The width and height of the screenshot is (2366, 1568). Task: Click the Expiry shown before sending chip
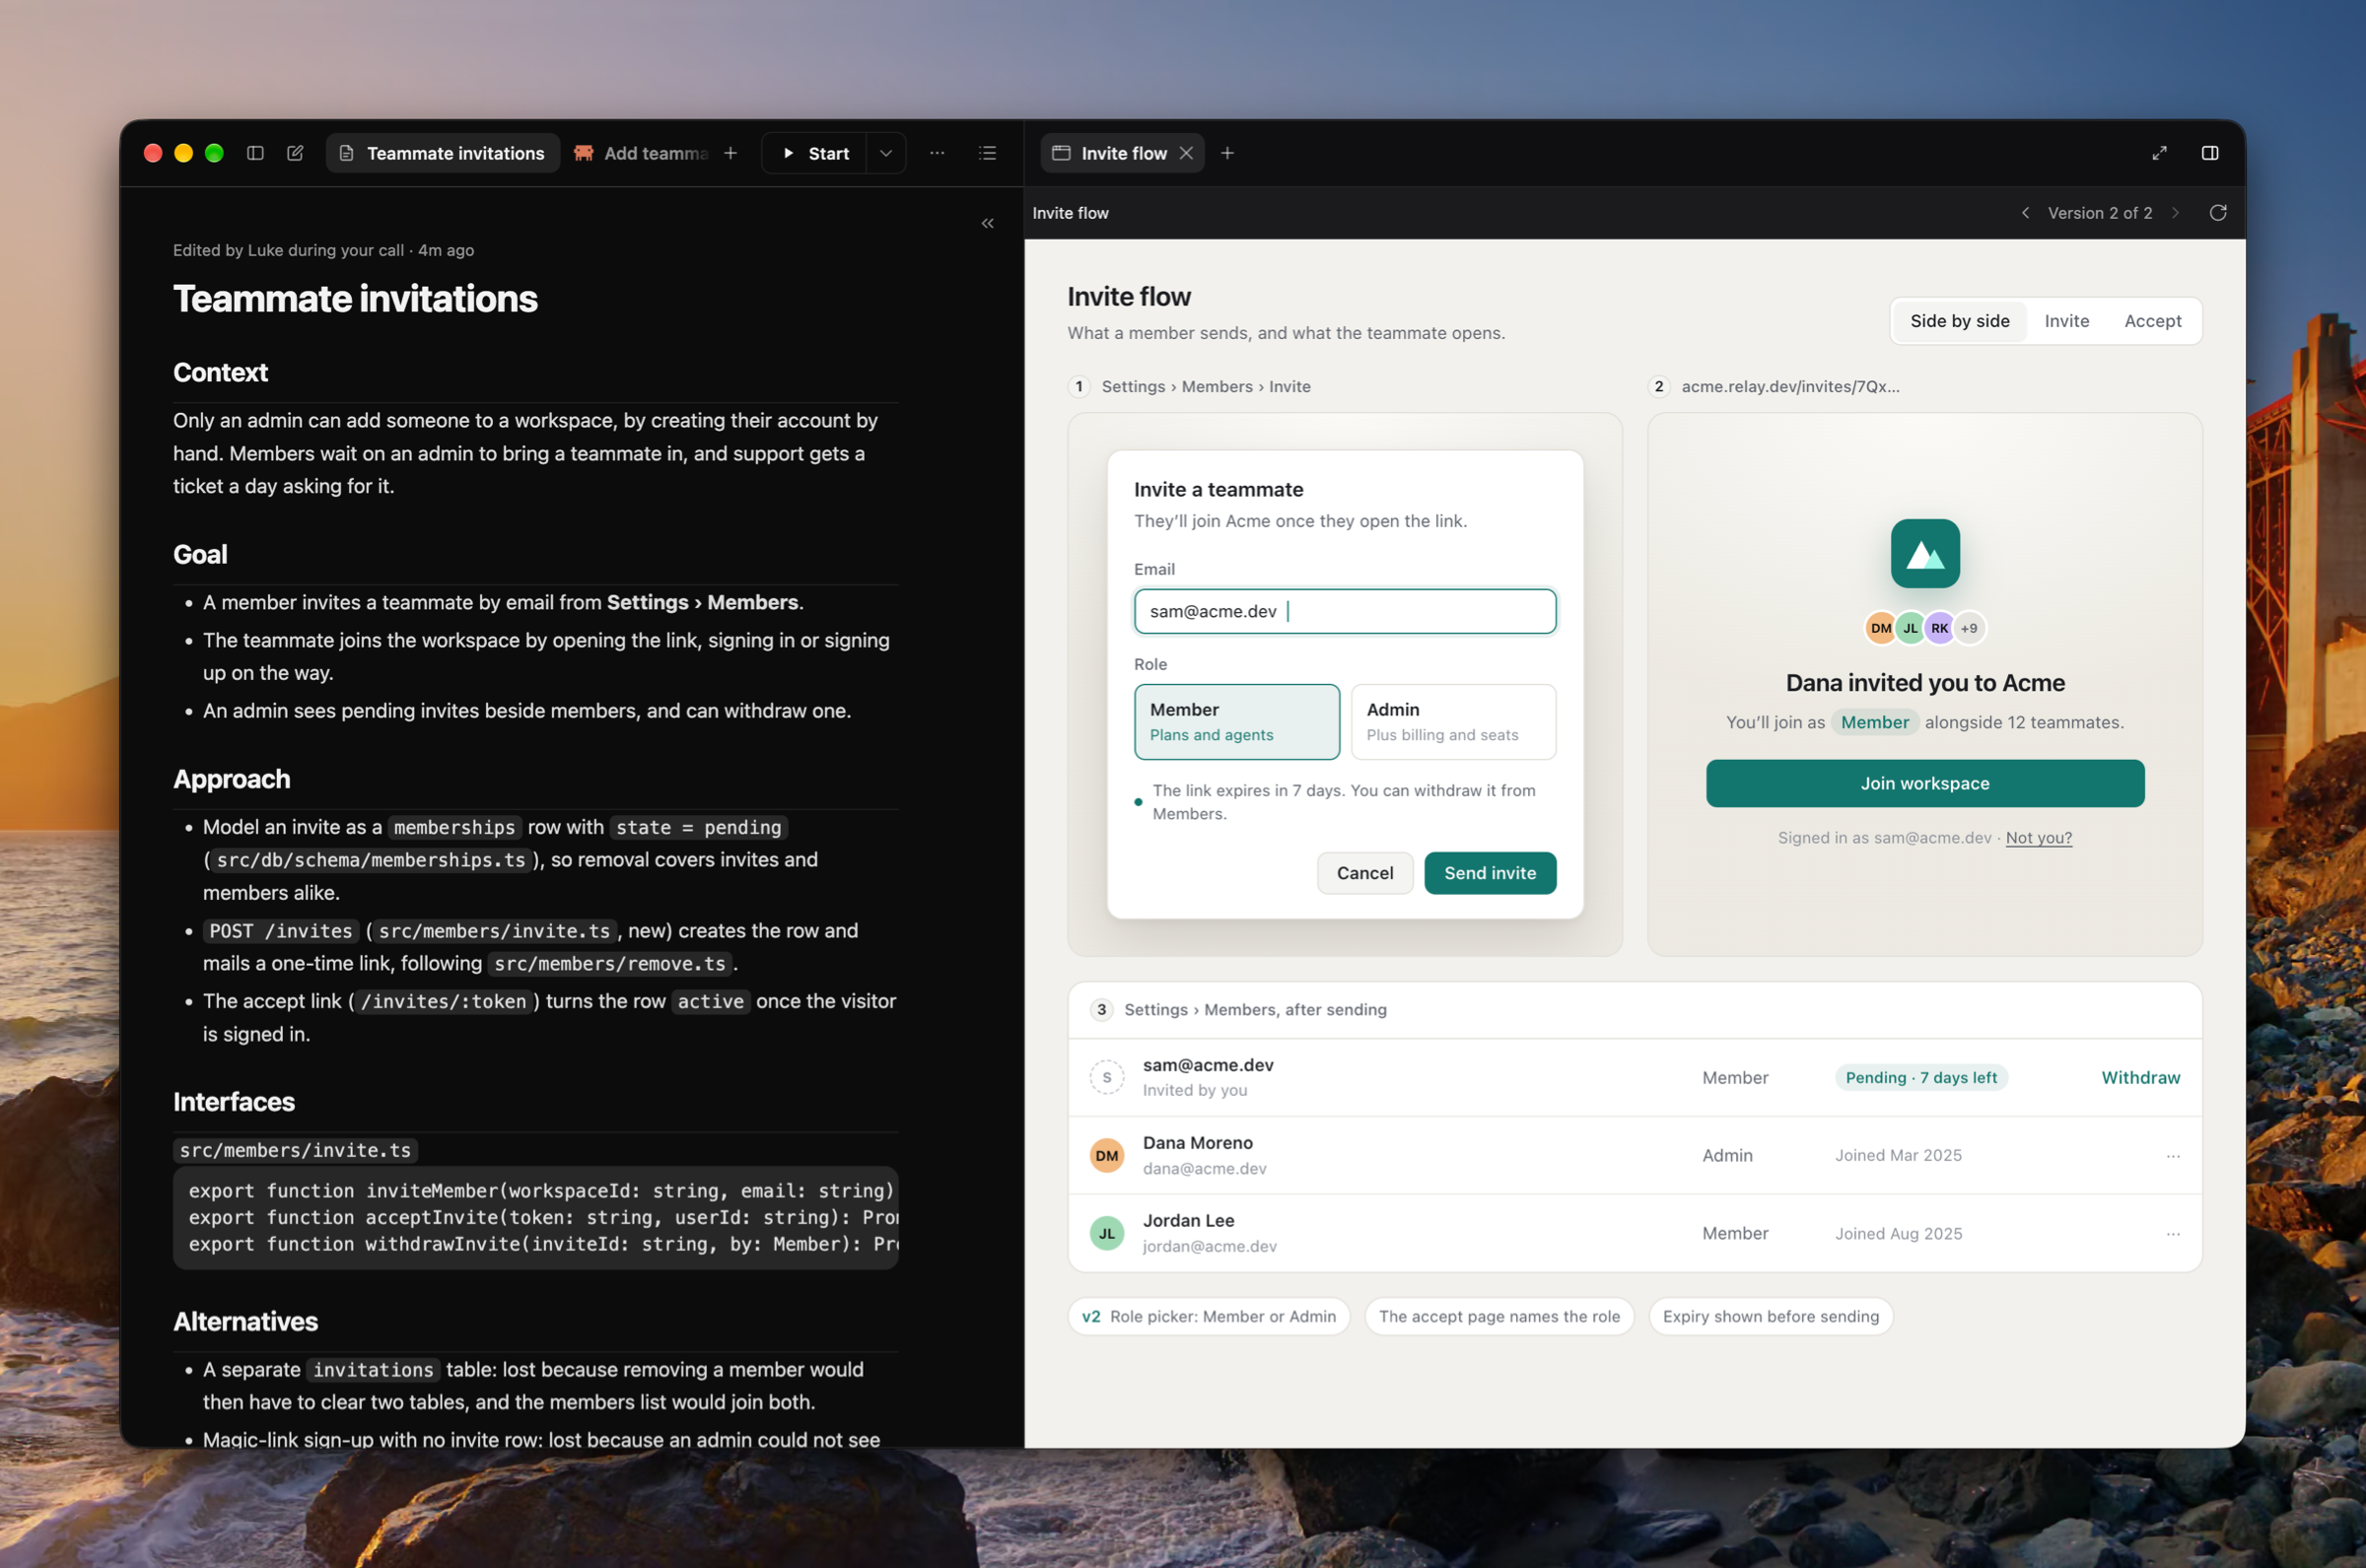pos(1771,1316)
